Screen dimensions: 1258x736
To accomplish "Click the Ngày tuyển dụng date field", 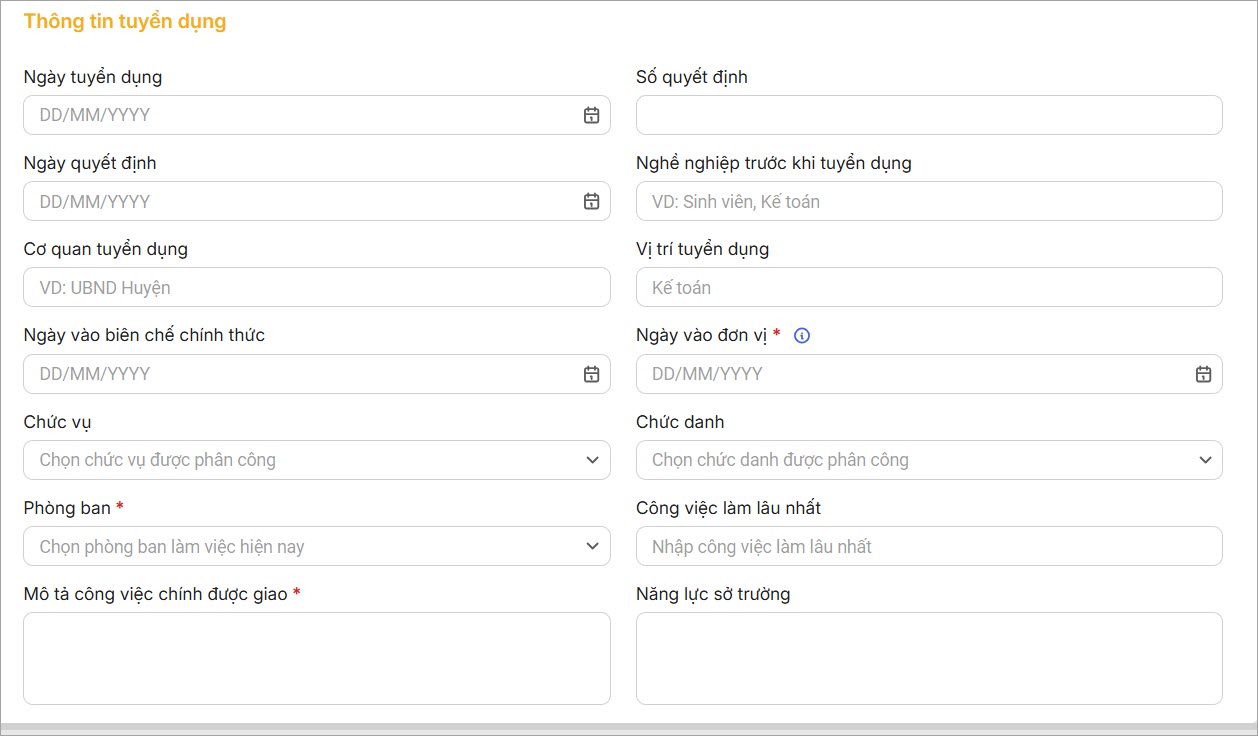I will (x=300, y=115).
